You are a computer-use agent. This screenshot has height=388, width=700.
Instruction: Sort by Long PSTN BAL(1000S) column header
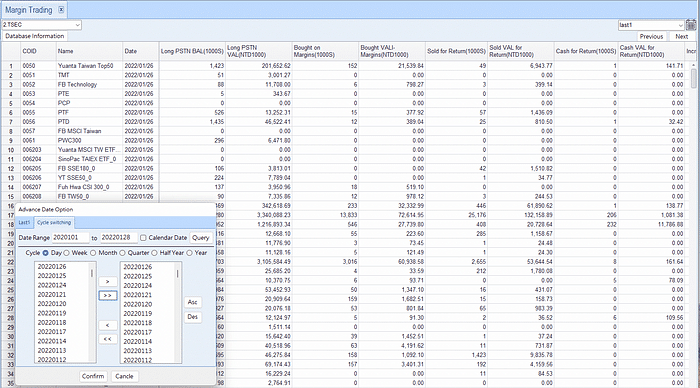click(x=192, y=51)
